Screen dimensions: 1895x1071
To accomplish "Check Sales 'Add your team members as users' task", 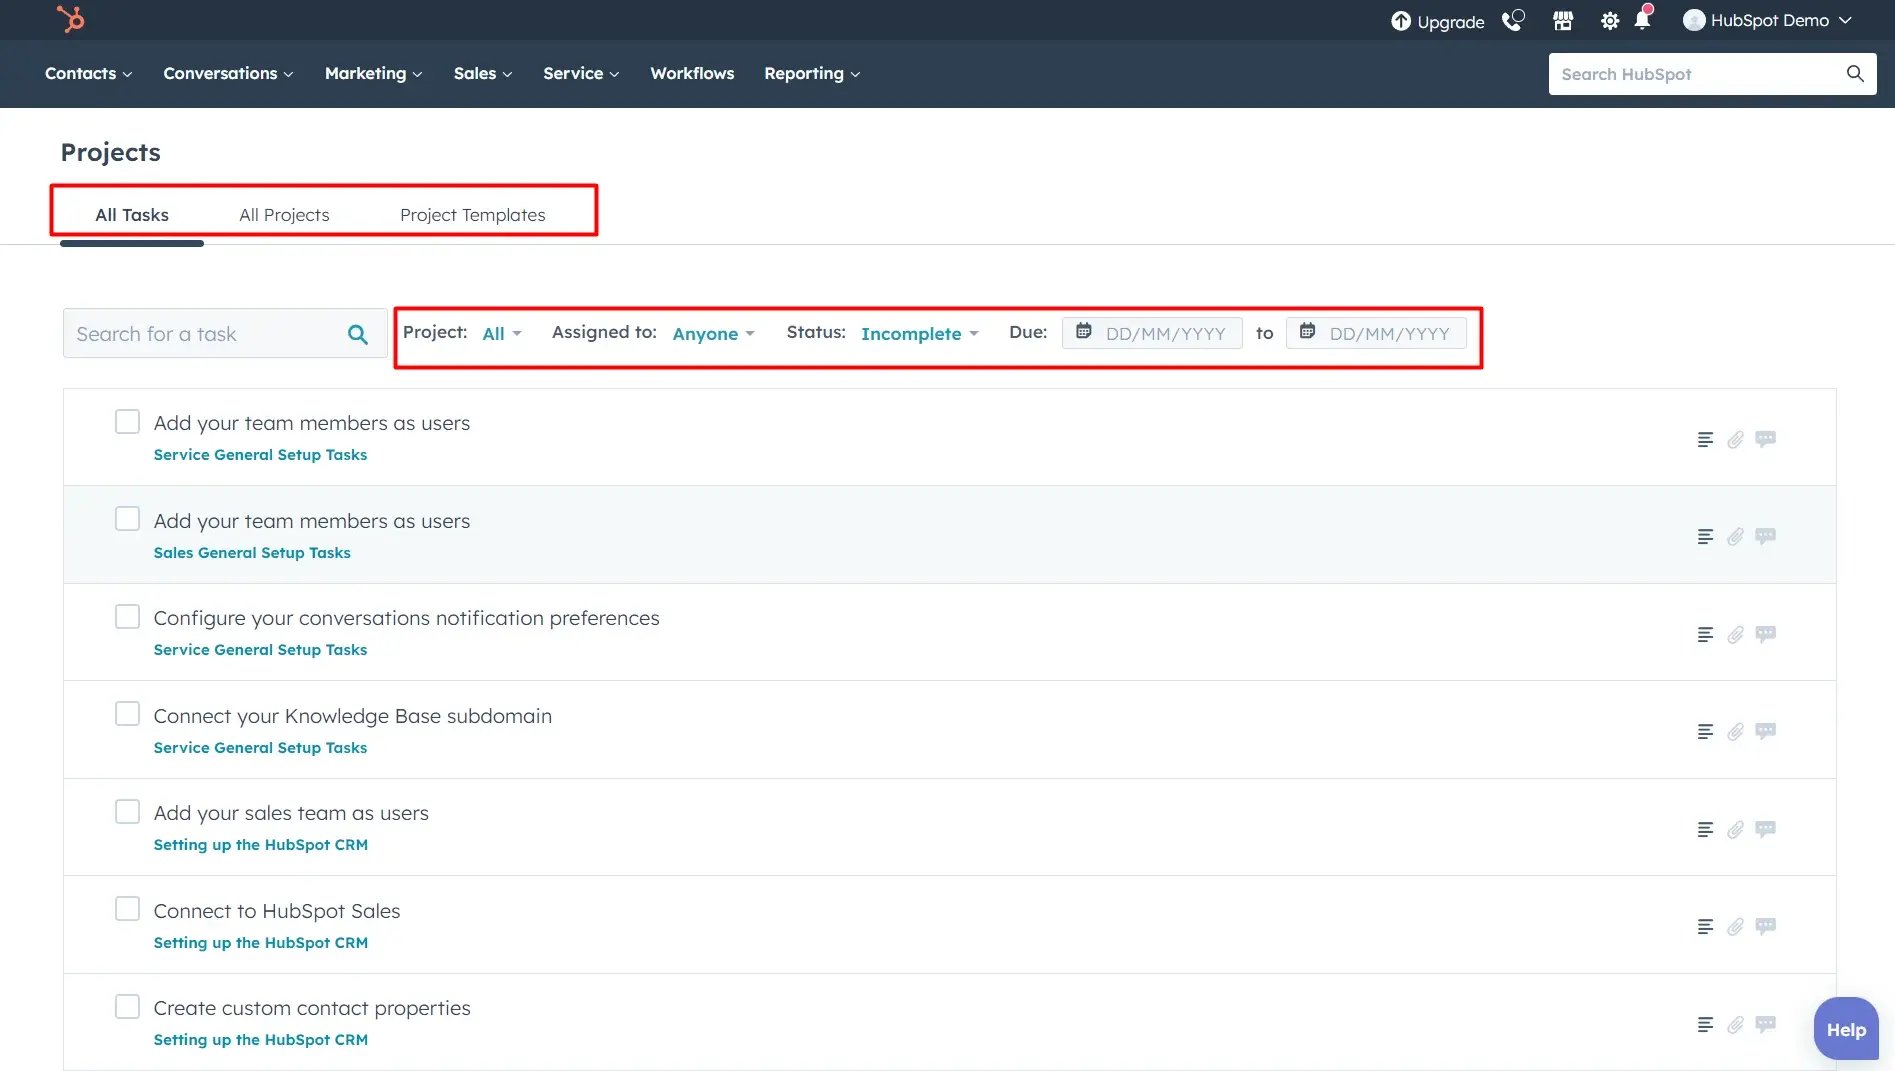I will pyautogui.click(x=127, y=518).
